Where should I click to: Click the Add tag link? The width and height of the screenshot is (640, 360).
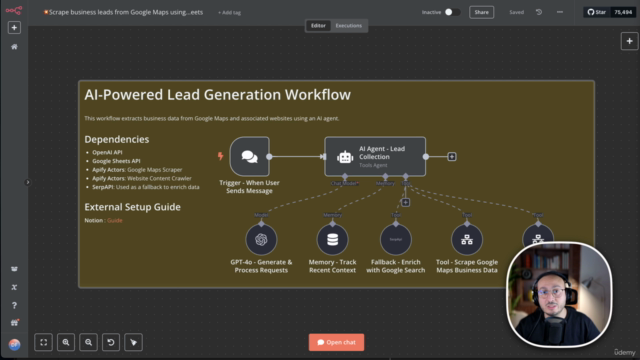[229, 13]
